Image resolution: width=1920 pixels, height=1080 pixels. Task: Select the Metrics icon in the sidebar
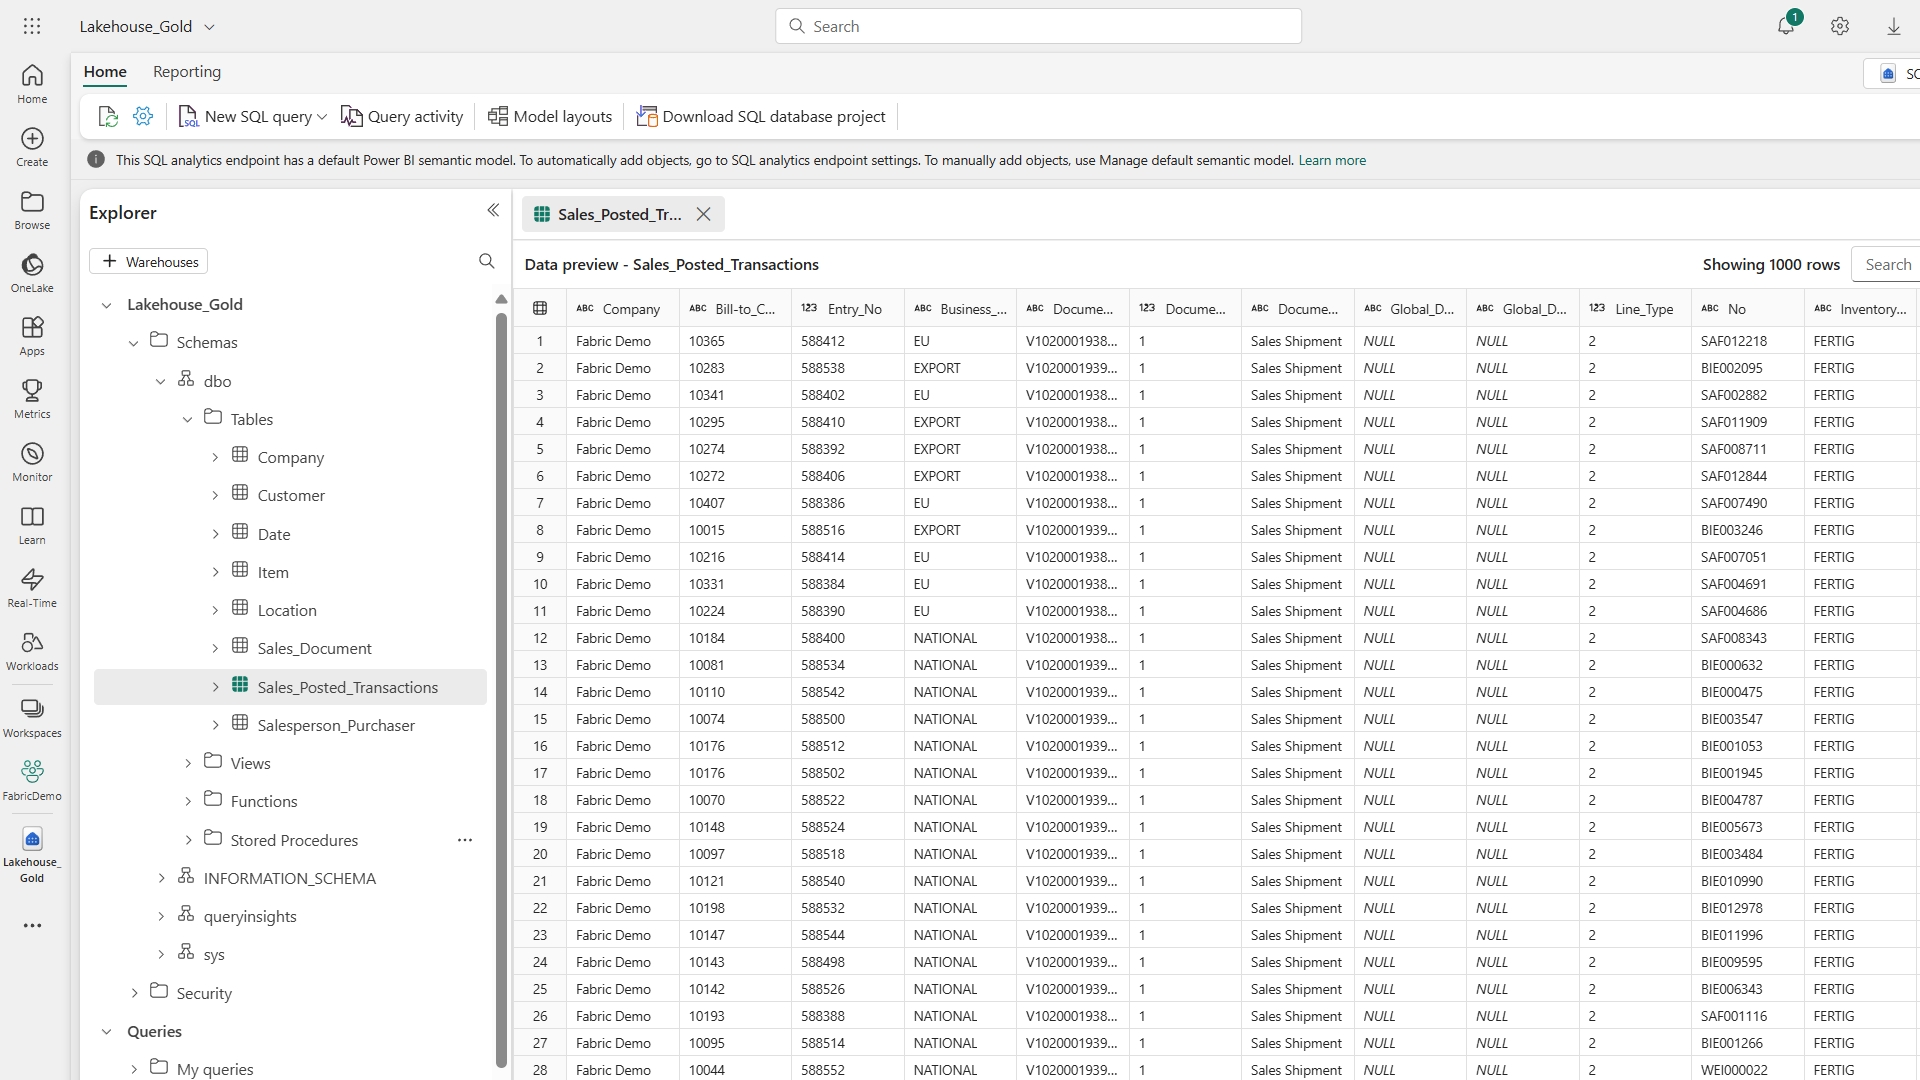[32, 397]
